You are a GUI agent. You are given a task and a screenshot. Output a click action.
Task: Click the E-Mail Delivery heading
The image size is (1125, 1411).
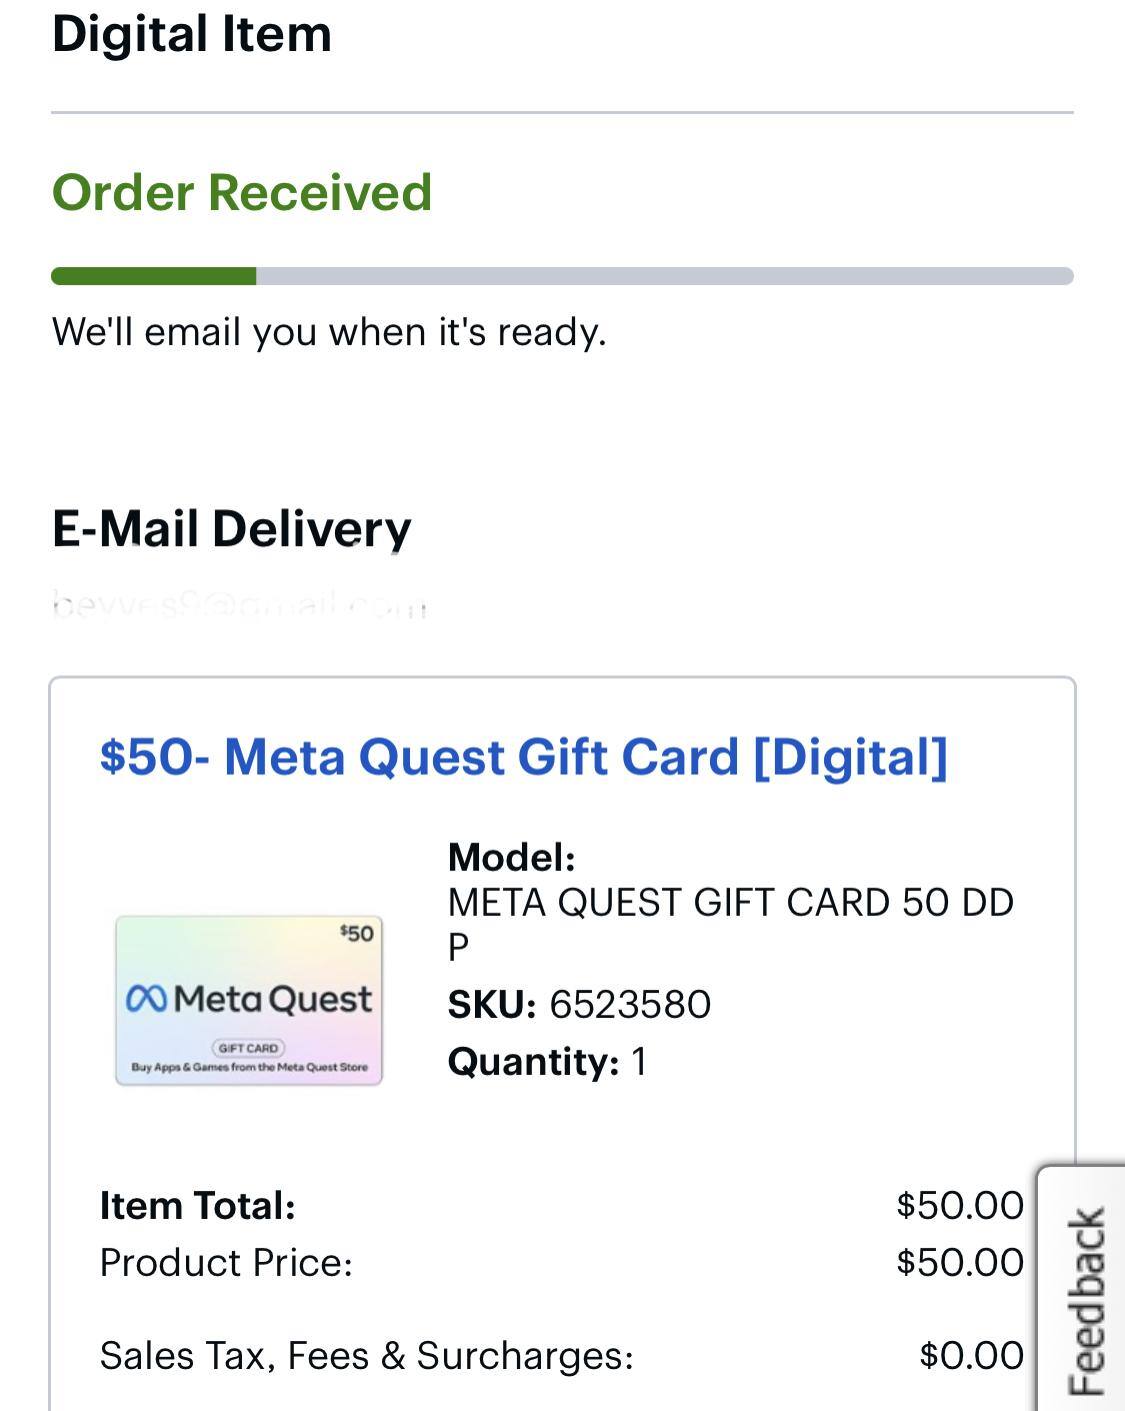tap(232, 528)
